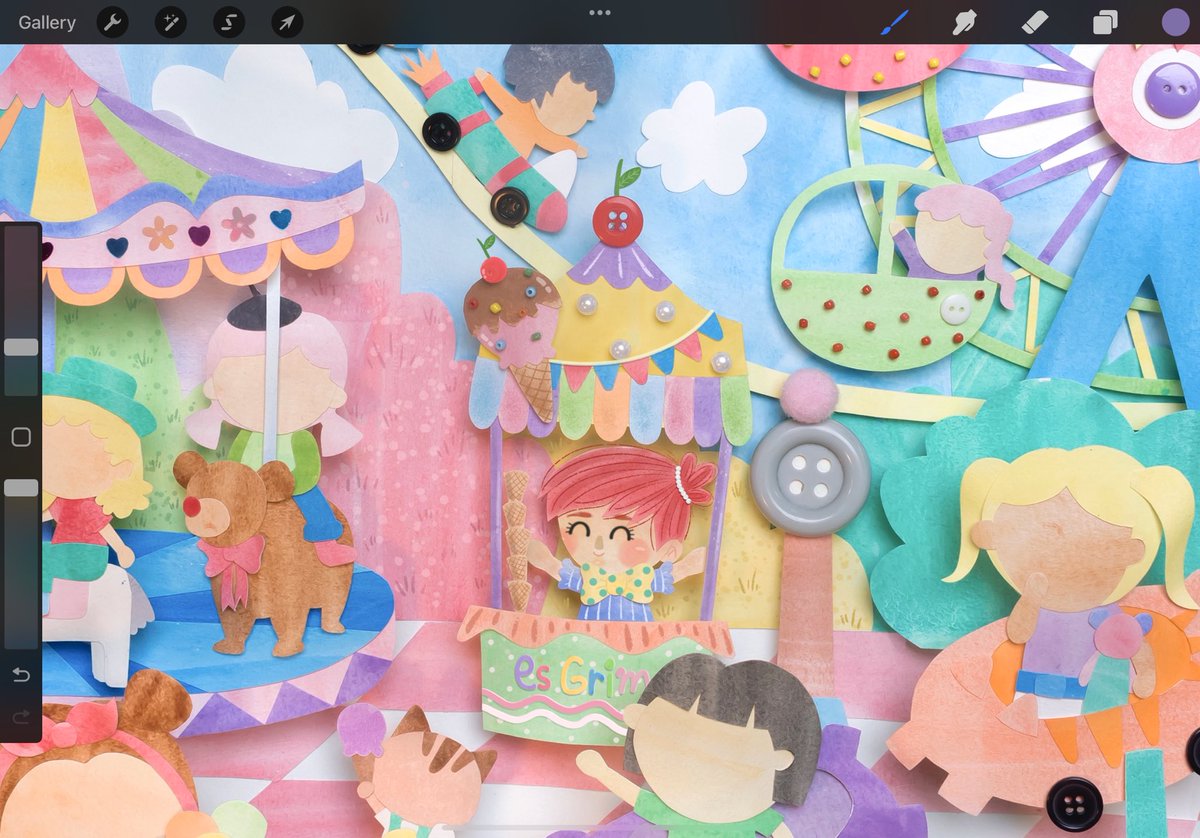Select the Eraser tool
1200x838 pixels.
coord(1035,22)
